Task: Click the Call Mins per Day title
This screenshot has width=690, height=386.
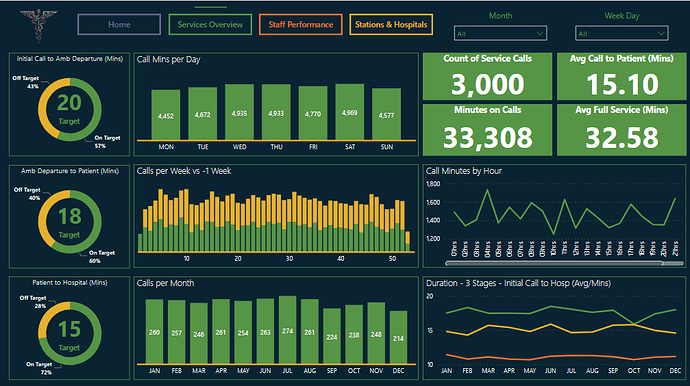Action: pos(169,59)
